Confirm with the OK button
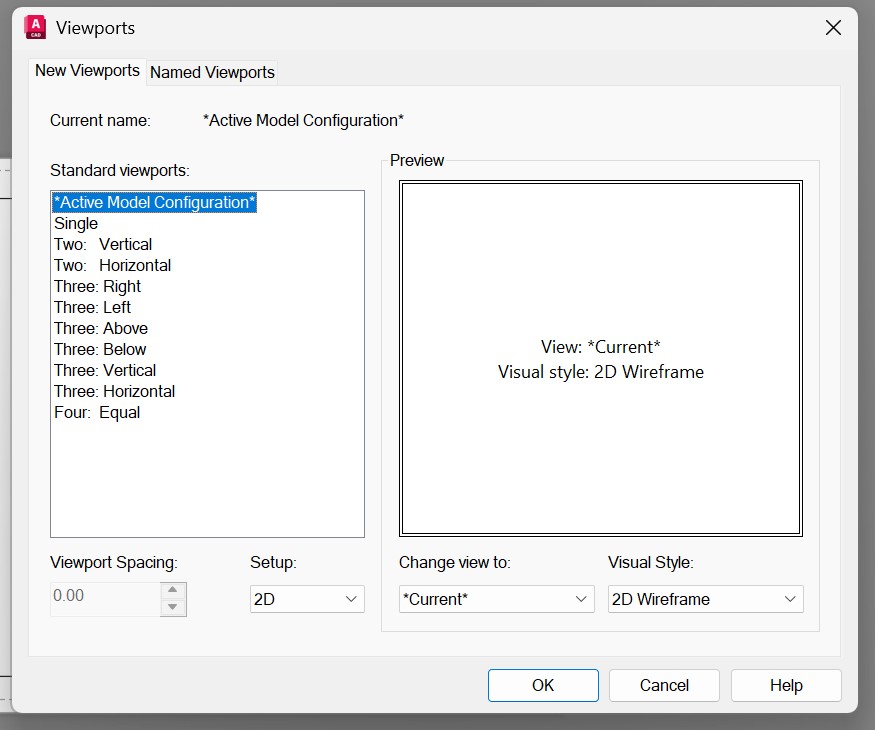This screenshot has height=730, width=875. pyautogui.click(x=543, y=685)
